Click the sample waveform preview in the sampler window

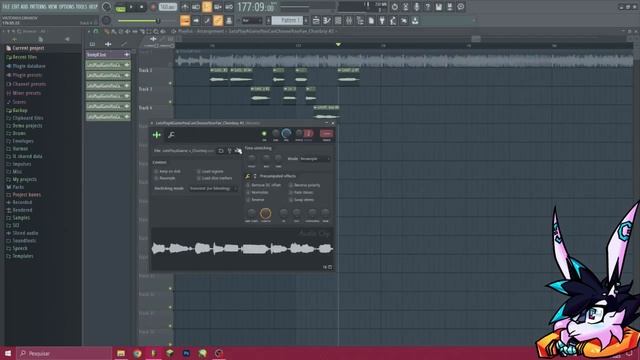pyautogui.click(x=242, y=248)
